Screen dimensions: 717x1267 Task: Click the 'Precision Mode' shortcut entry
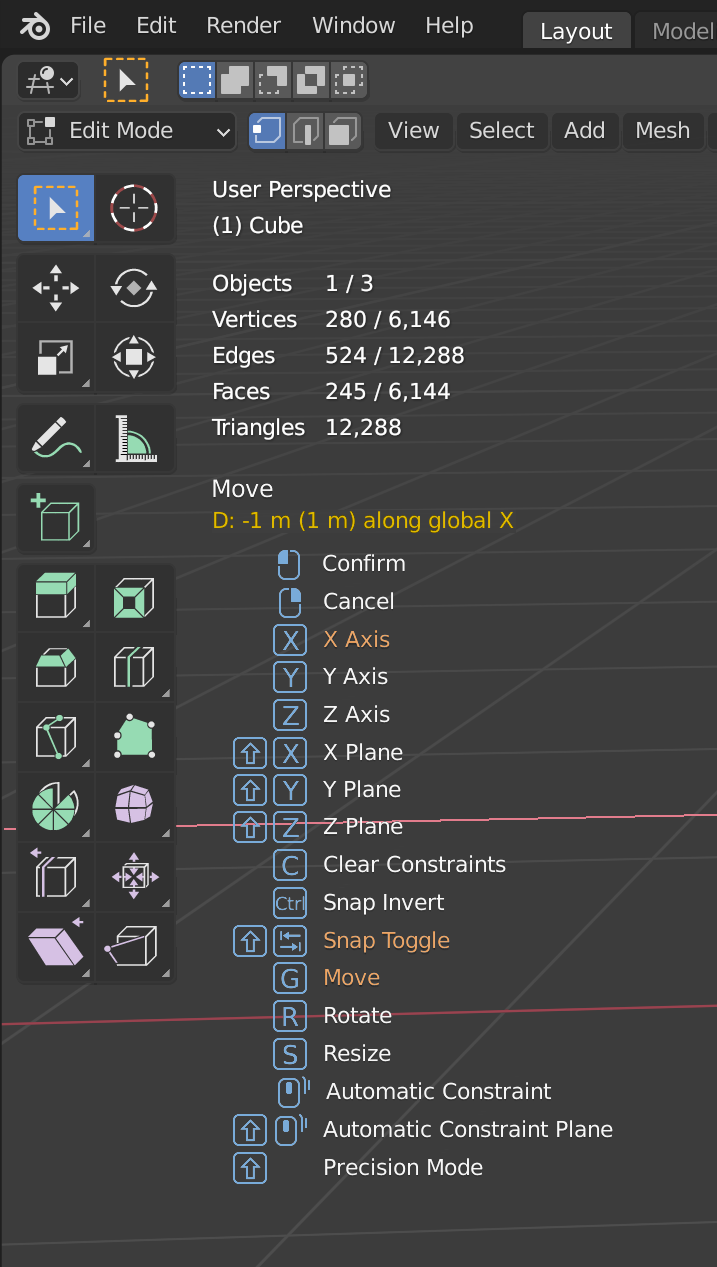[403, 1168]
